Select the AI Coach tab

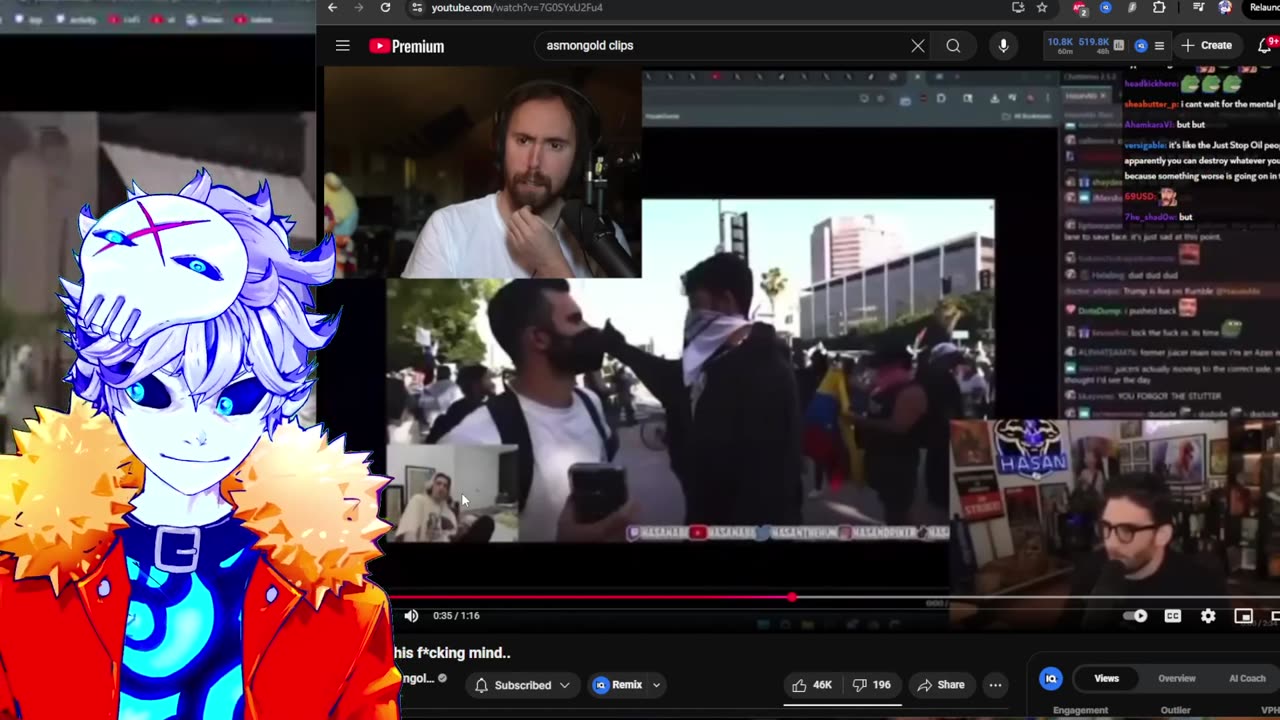[x=1247, y=678]
